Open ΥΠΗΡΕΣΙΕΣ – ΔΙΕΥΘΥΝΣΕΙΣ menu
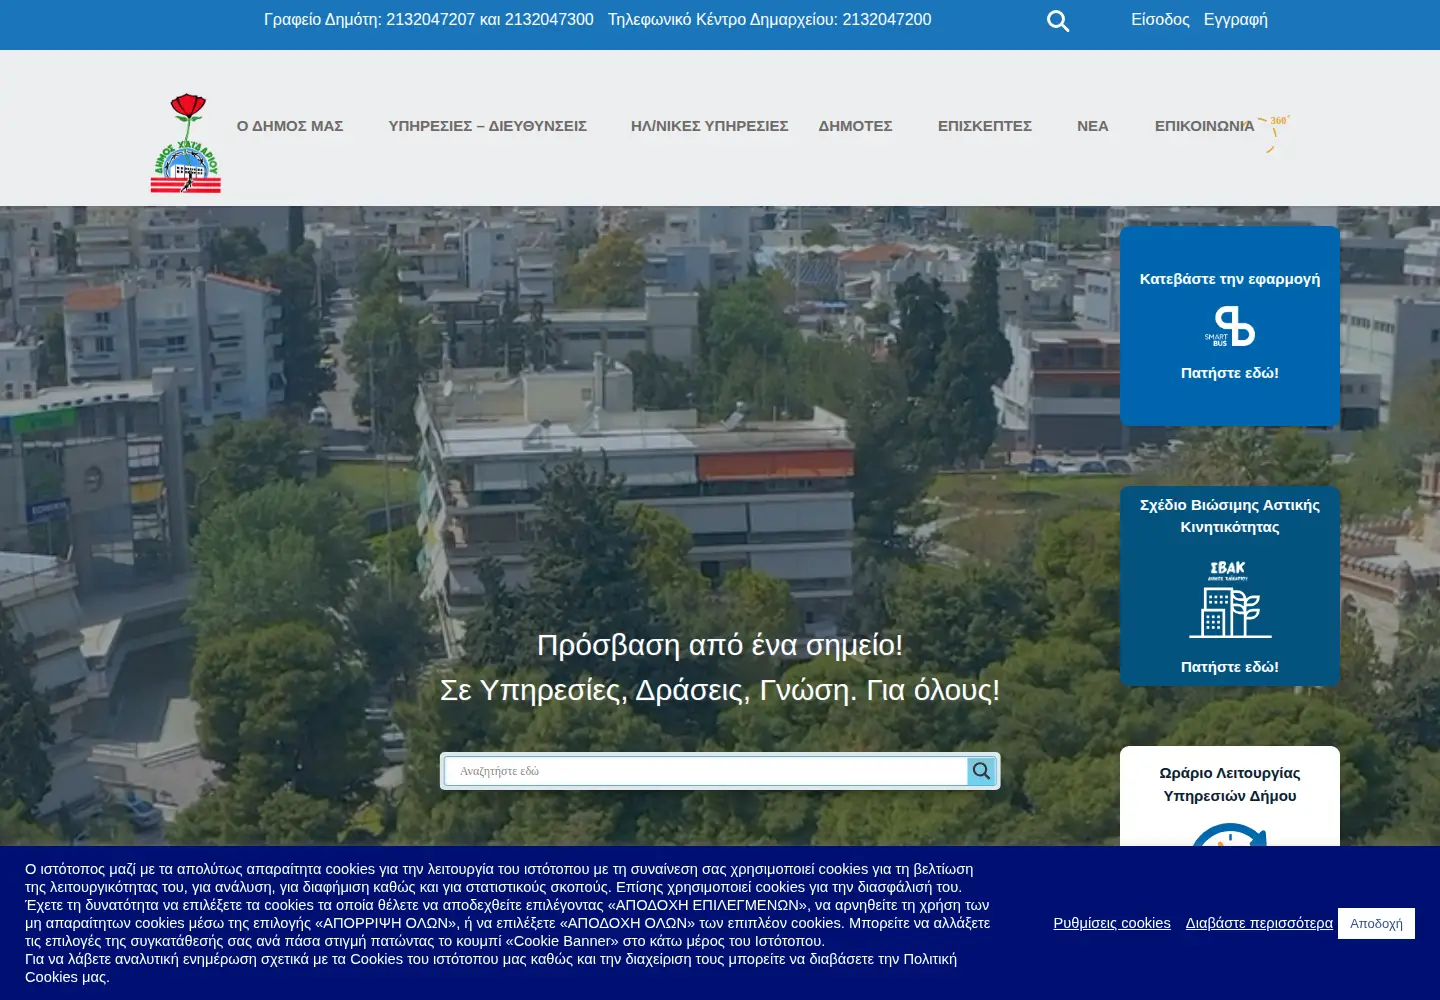 tap(488, 126)
